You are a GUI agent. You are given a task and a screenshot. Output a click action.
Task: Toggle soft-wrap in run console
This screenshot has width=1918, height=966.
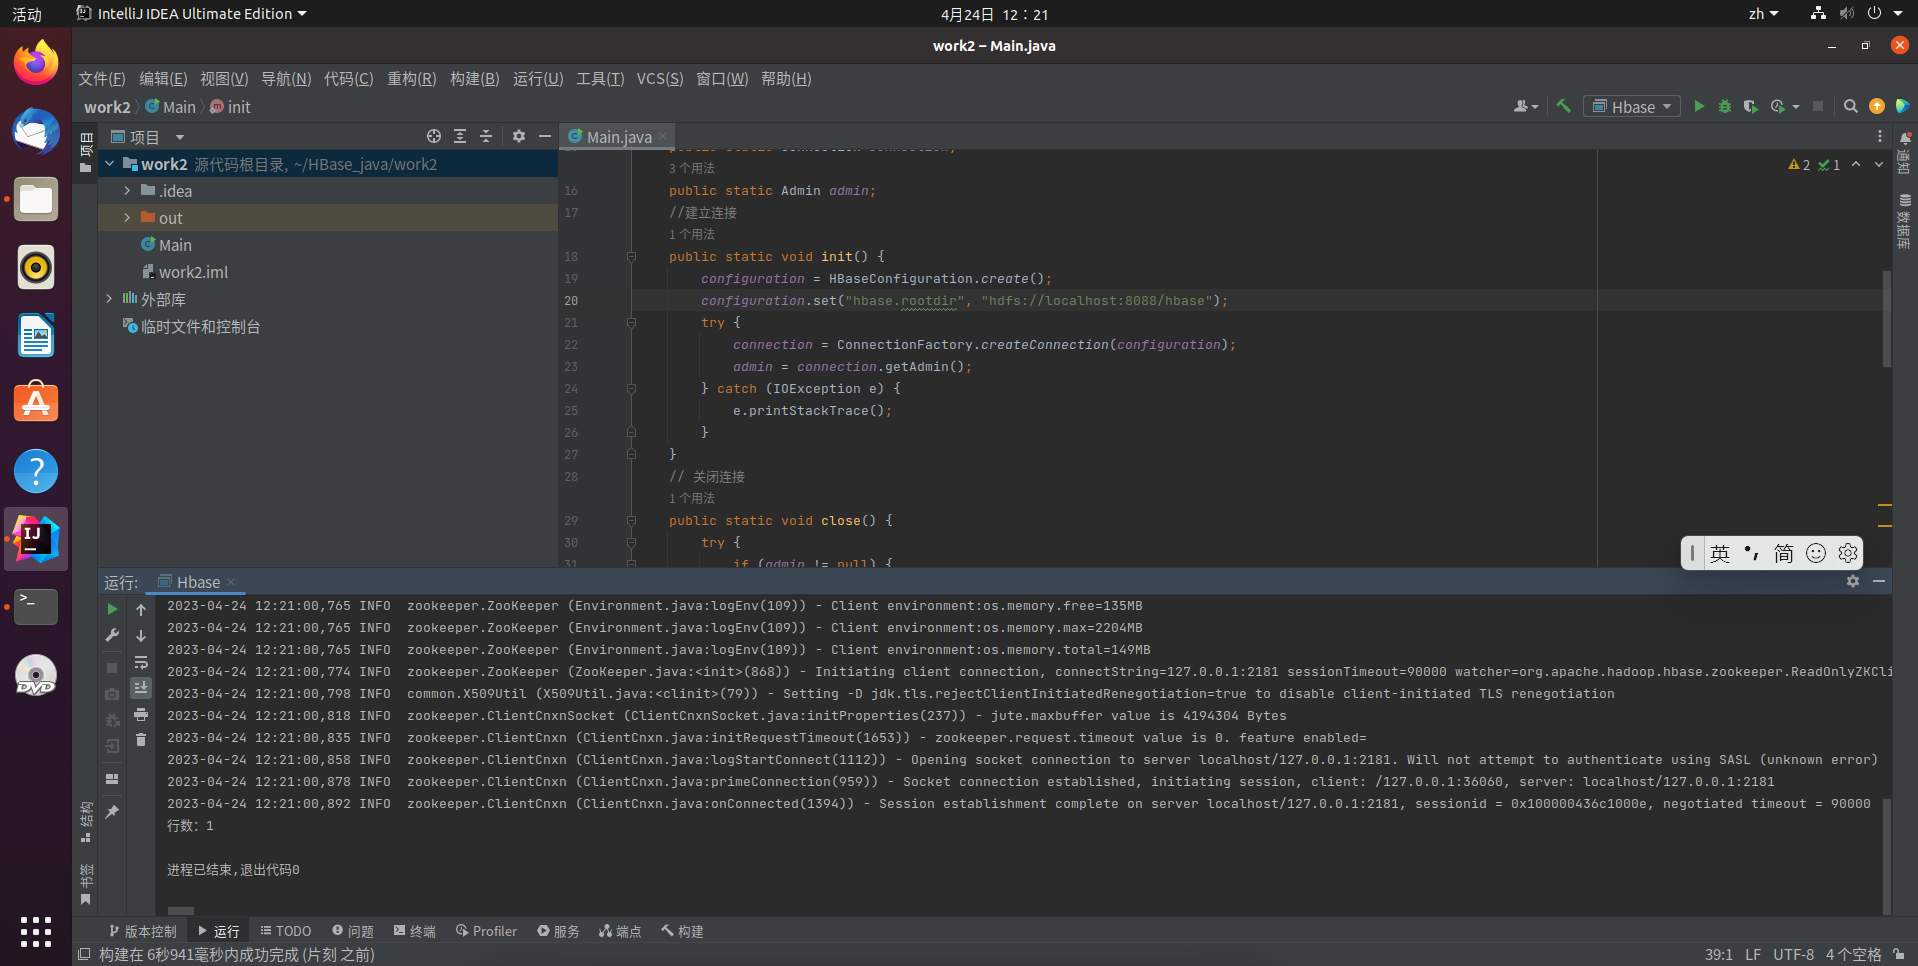point(141,662)
